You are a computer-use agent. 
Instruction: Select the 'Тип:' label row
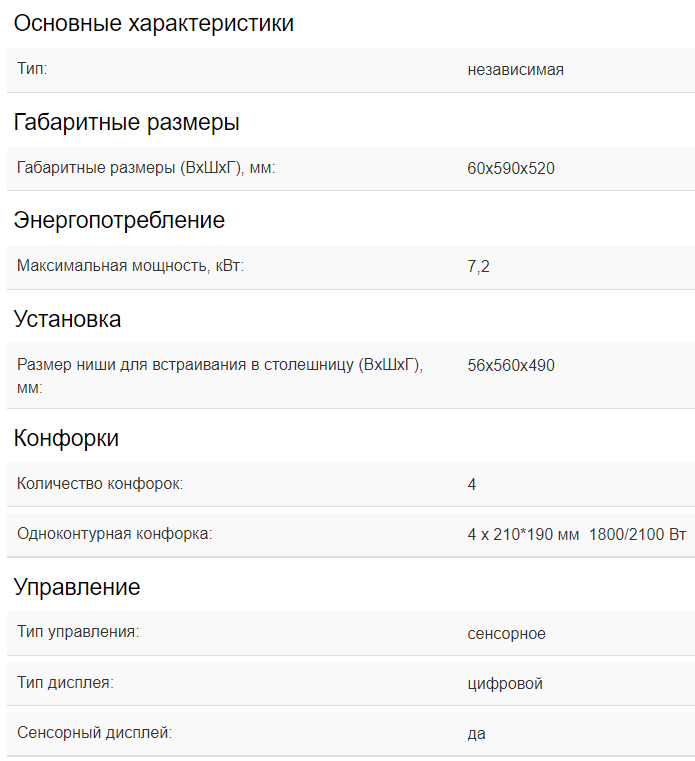351,70
